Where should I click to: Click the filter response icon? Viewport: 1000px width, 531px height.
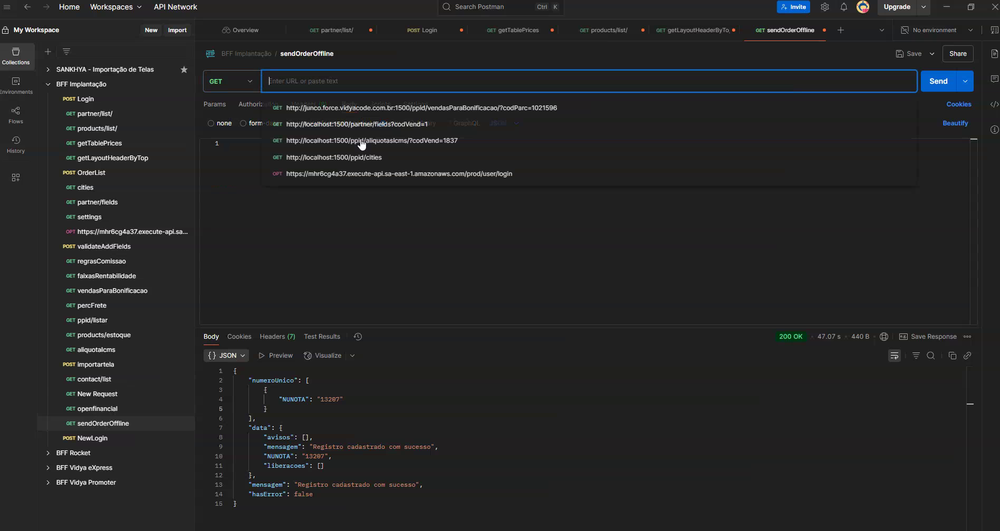[916, 356]
